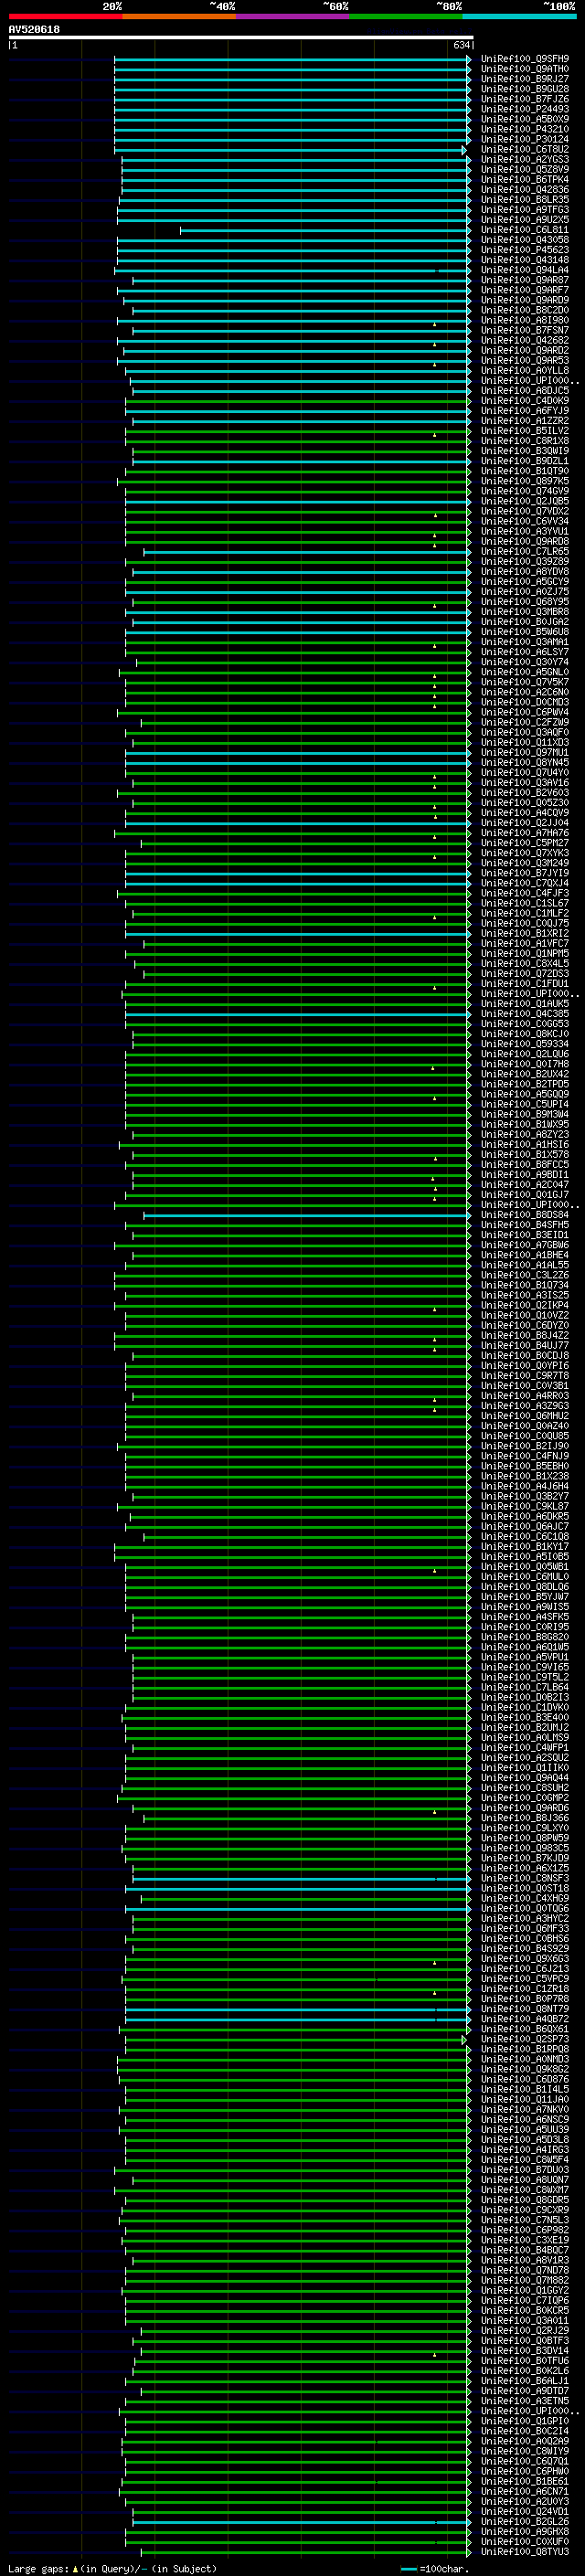
Task: Click the UniRef100_B6ALJ1 label
Action: tap(525, 2381)
